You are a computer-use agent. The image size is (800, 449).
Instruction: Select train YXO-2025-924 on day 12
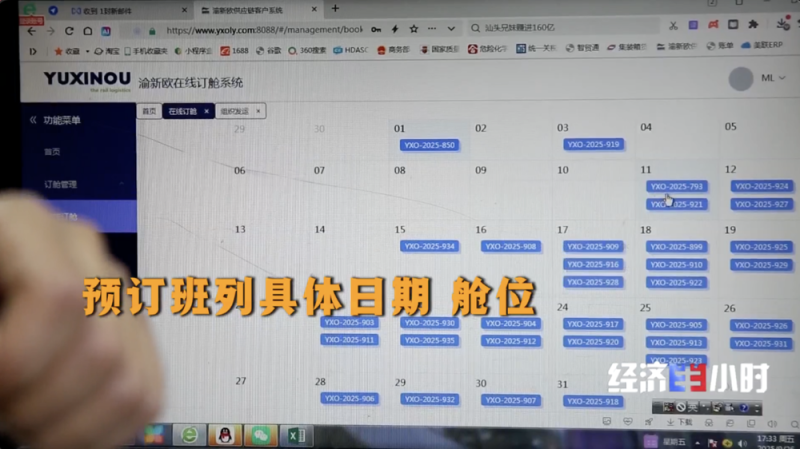tap(761, 186)
